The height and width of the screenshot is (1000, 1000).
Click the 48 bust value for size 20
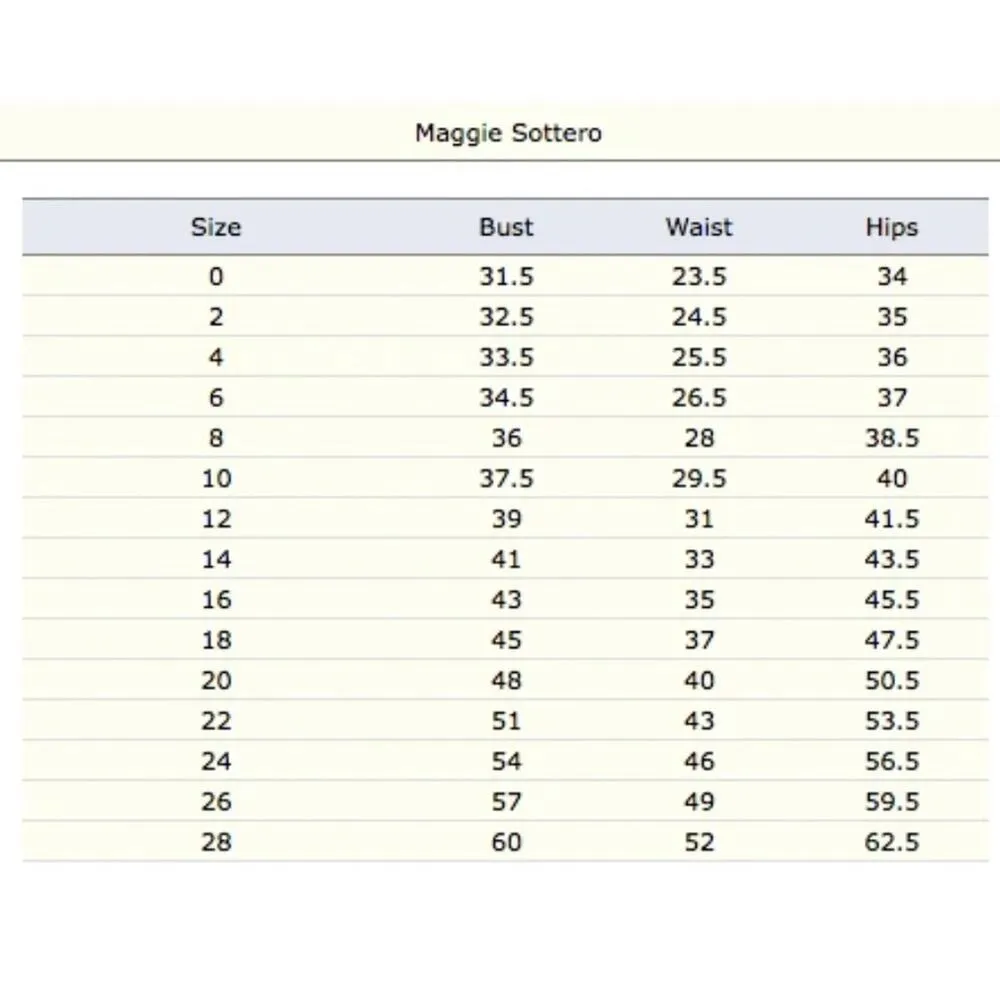pyautogui.click(x=506, y=680)
